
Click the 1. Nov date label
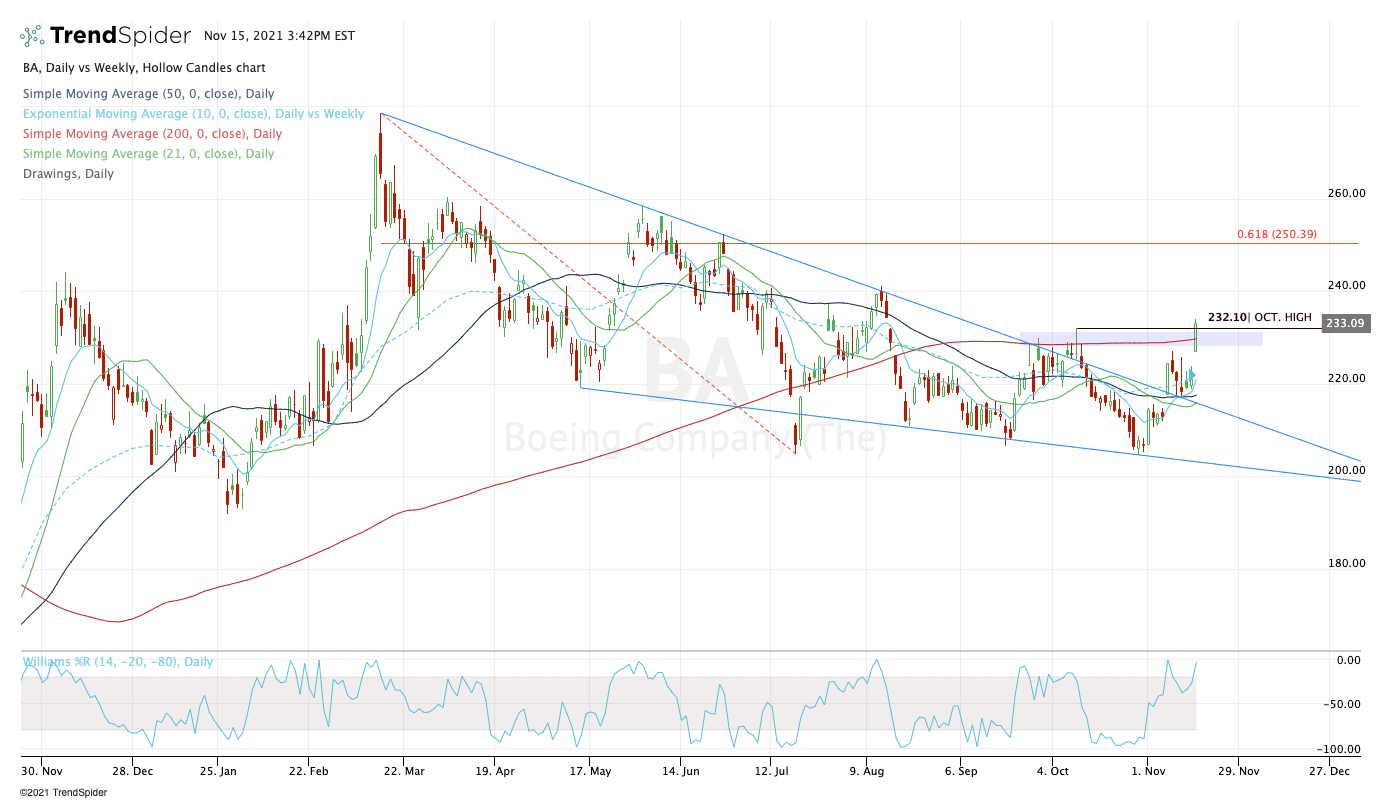(1146, 772)
